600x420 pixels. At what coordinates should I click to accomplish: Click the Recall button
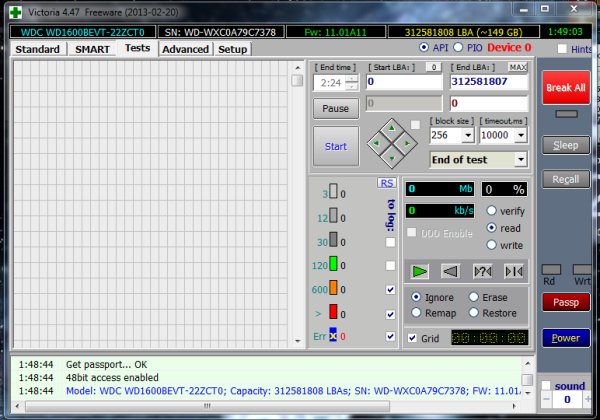click(566, 179)
